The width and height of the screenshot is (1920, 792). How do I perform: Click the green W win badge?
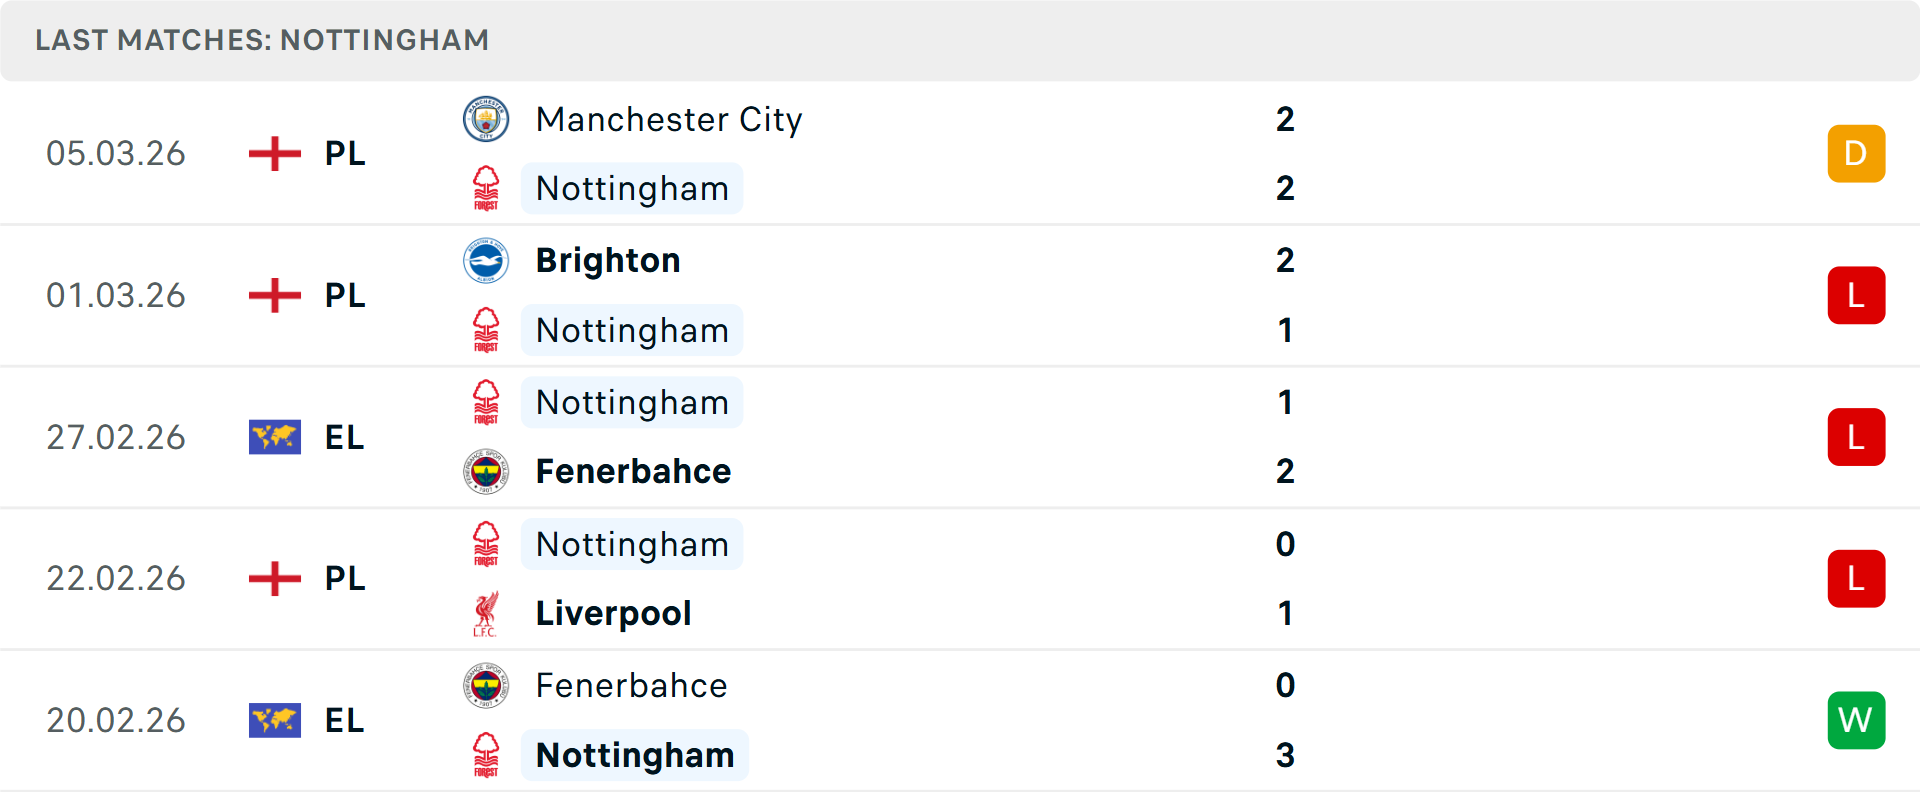[1855, 720]
